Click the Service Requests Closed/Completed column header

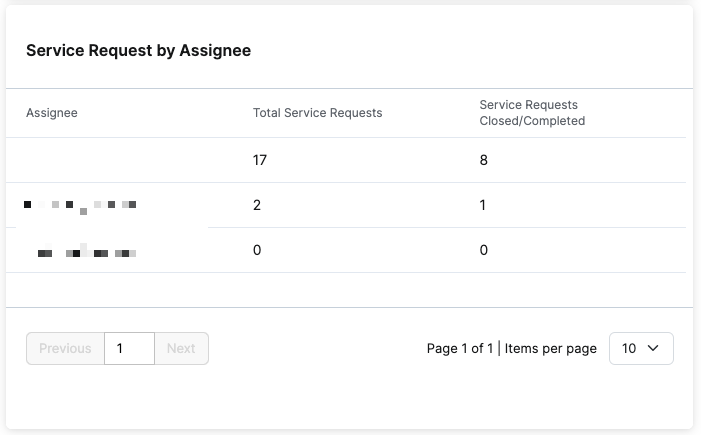tap(532, 113)
